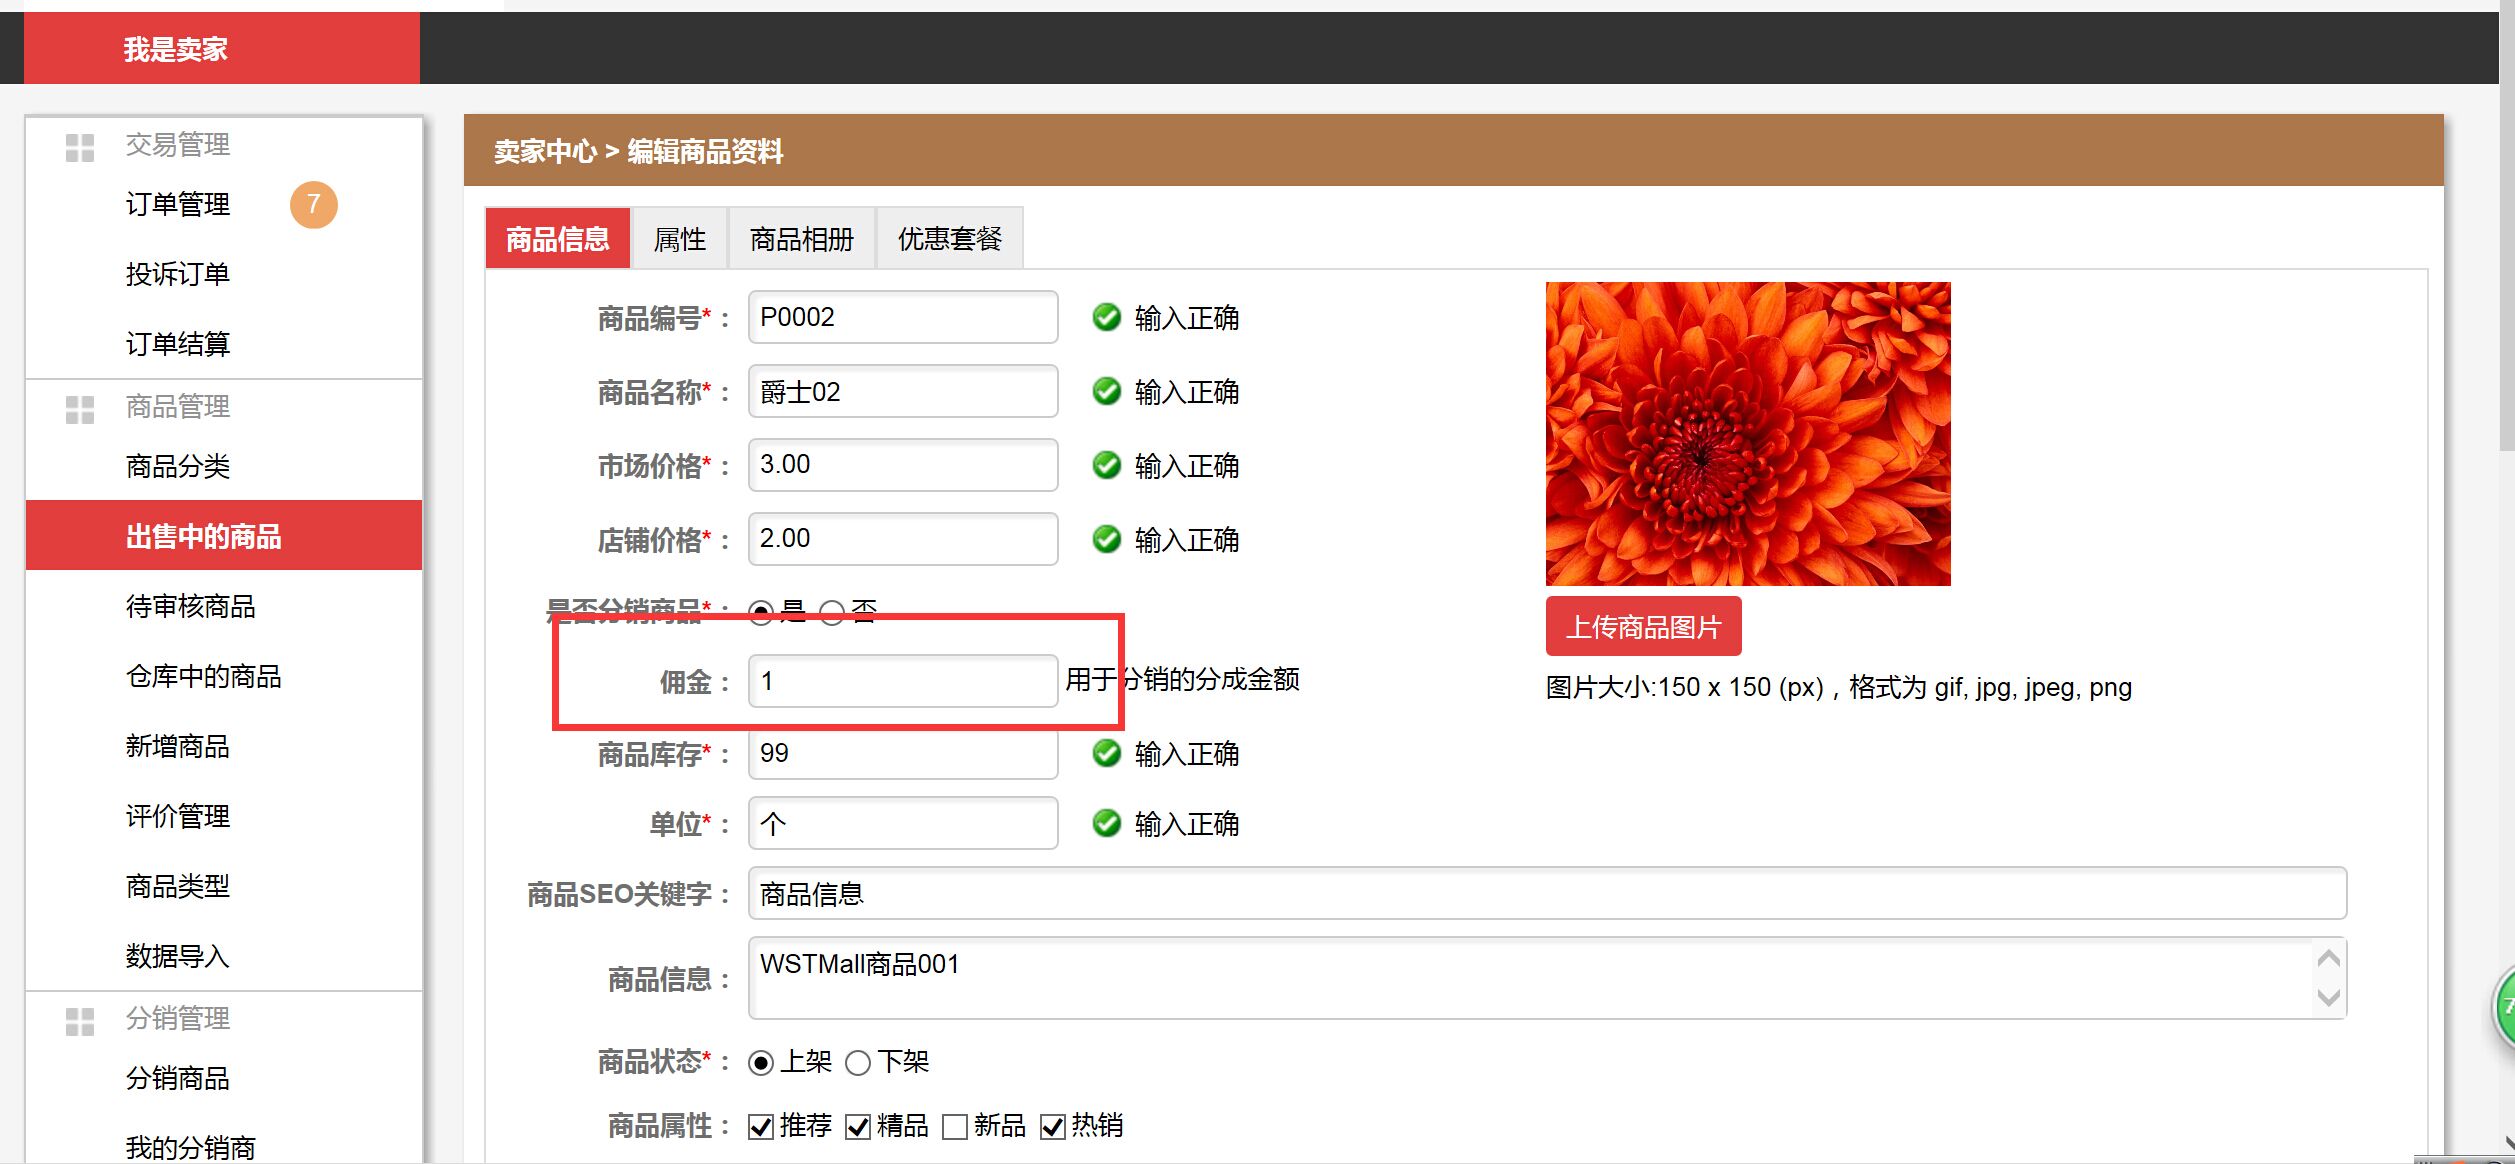Open the 商品相册 tab

[801, 239]
